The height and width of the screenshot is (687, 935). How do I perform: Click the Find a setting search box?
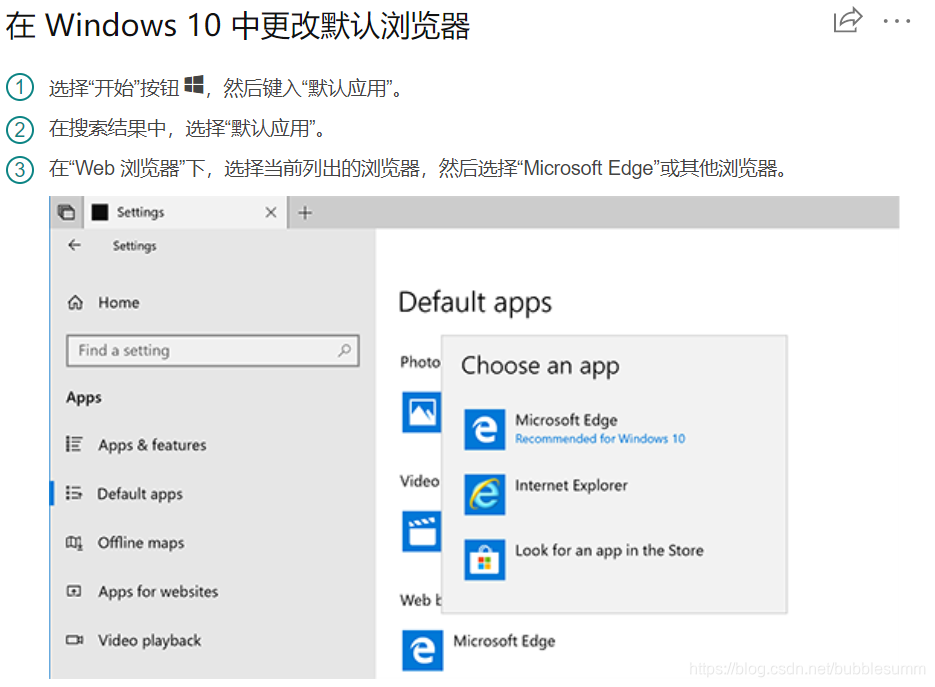[x=213, y=351]
